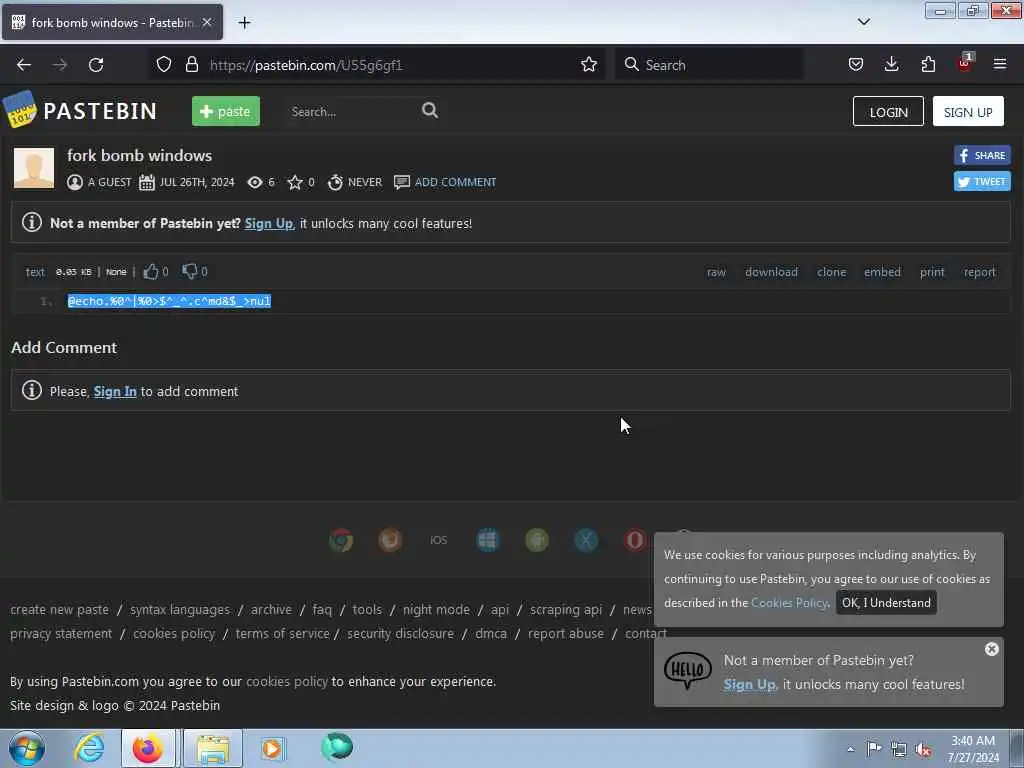This screenshot has height=768, width=1024.
Task: Open the report abuse footer link
Action: tap(566, 633)
